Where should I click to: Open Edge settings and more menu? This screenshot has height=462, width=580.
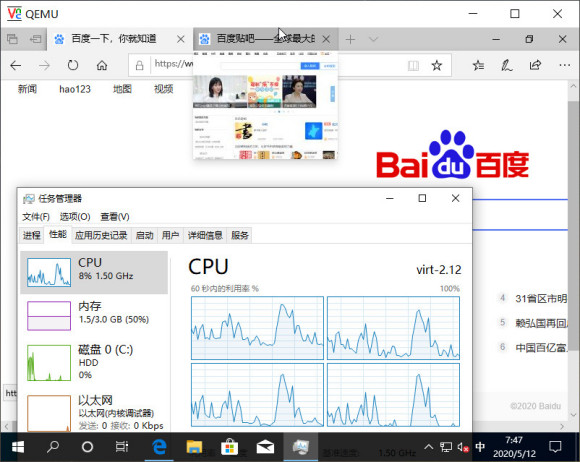(x=564, y=65)
